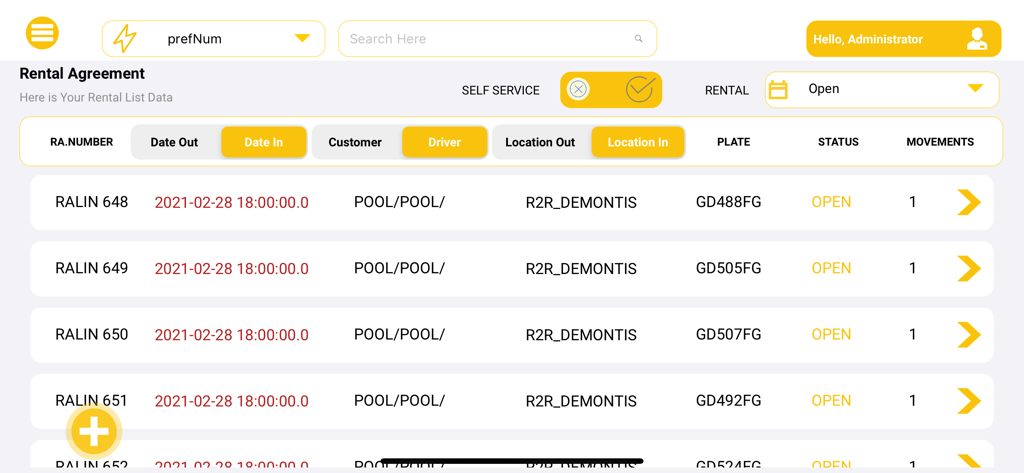Expand the prefNum dropdown arrow

(302, 39)
